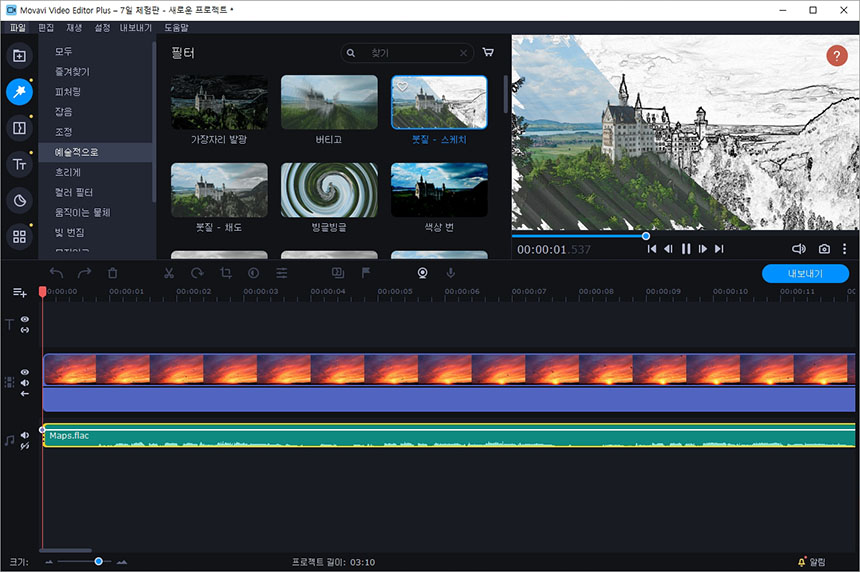Mute the video track speaker icon
The image size is (860, 572).
click(x=25, y=383)
